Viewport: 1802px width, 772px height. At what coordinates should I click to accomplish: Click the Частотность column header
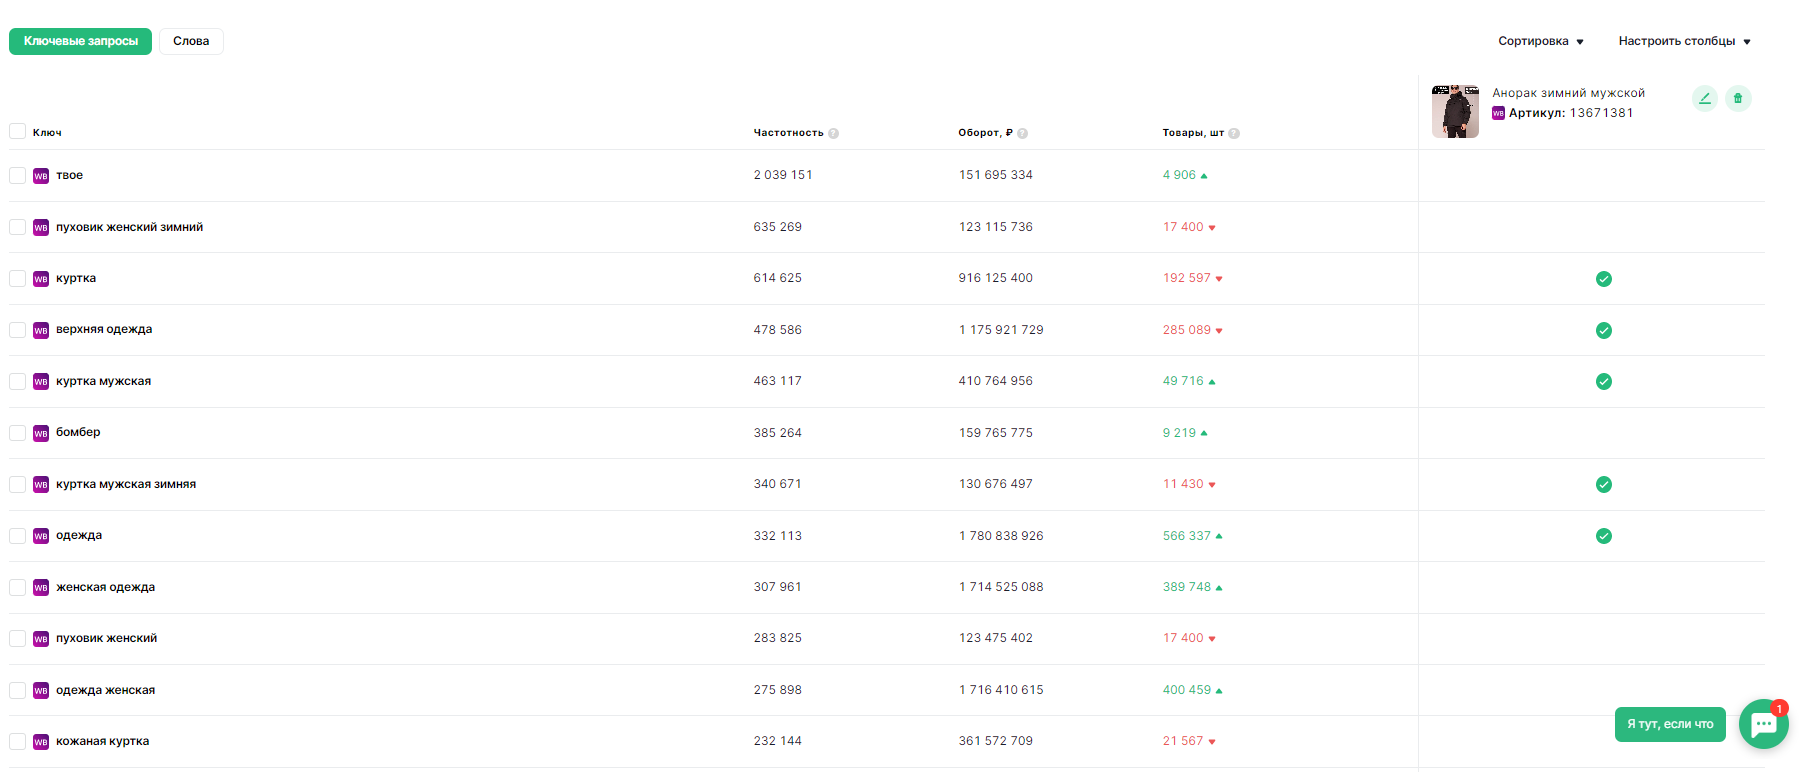788,133
